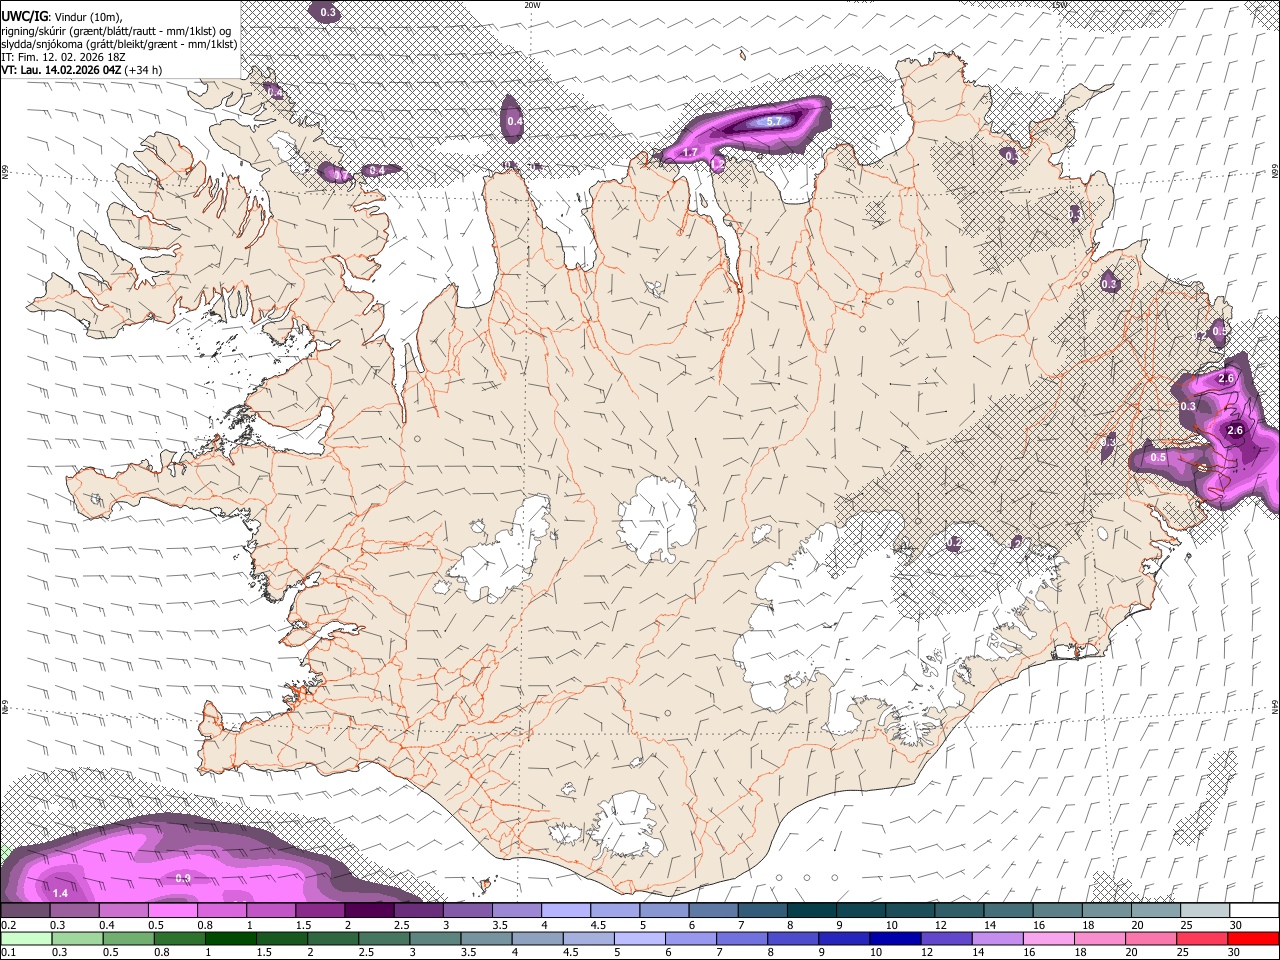Click the violet 12–14 rain legend swatch

click(x=946, y=939)
